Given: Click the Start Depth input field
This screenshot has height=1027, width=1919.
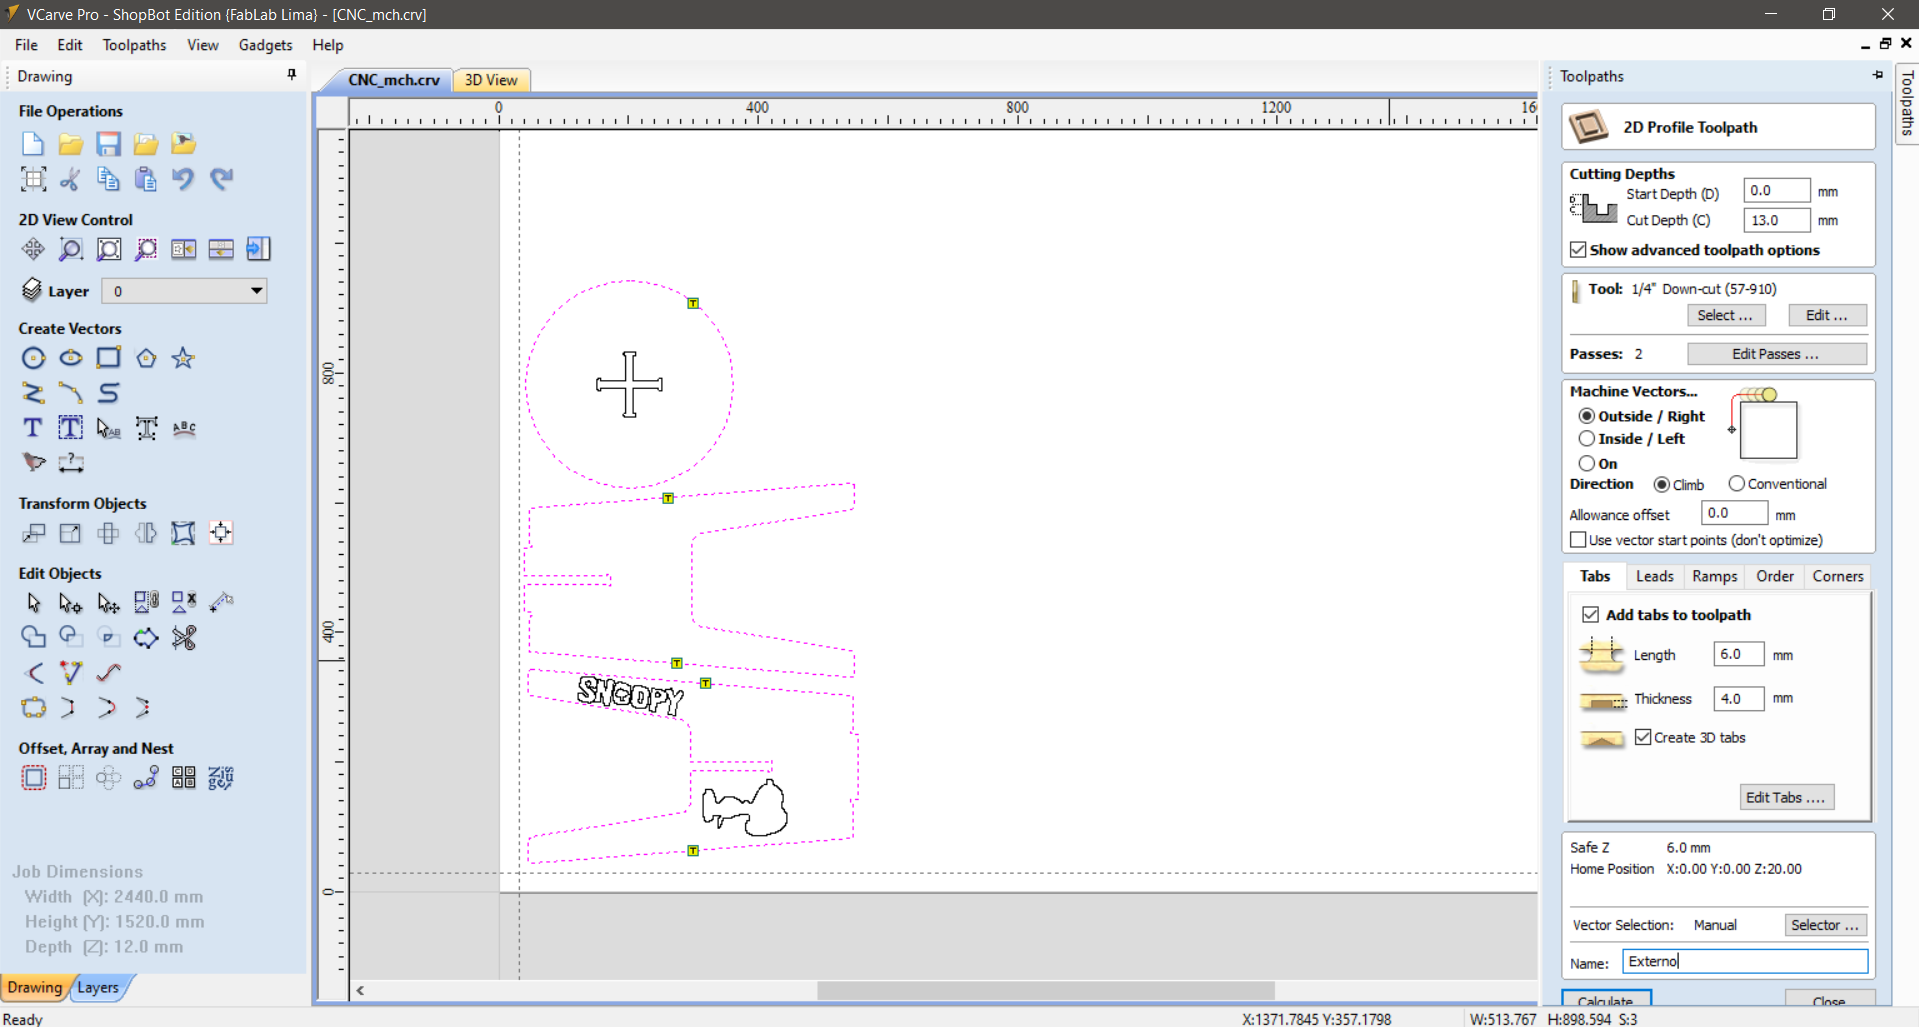Looking at the screenshot, I should [1776, 190].
